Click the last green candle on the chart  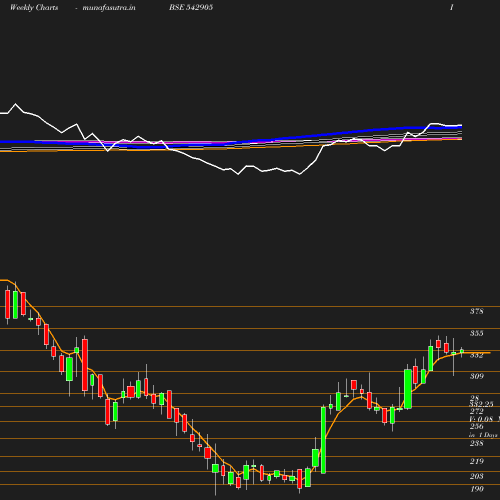[x=462, y=351]
